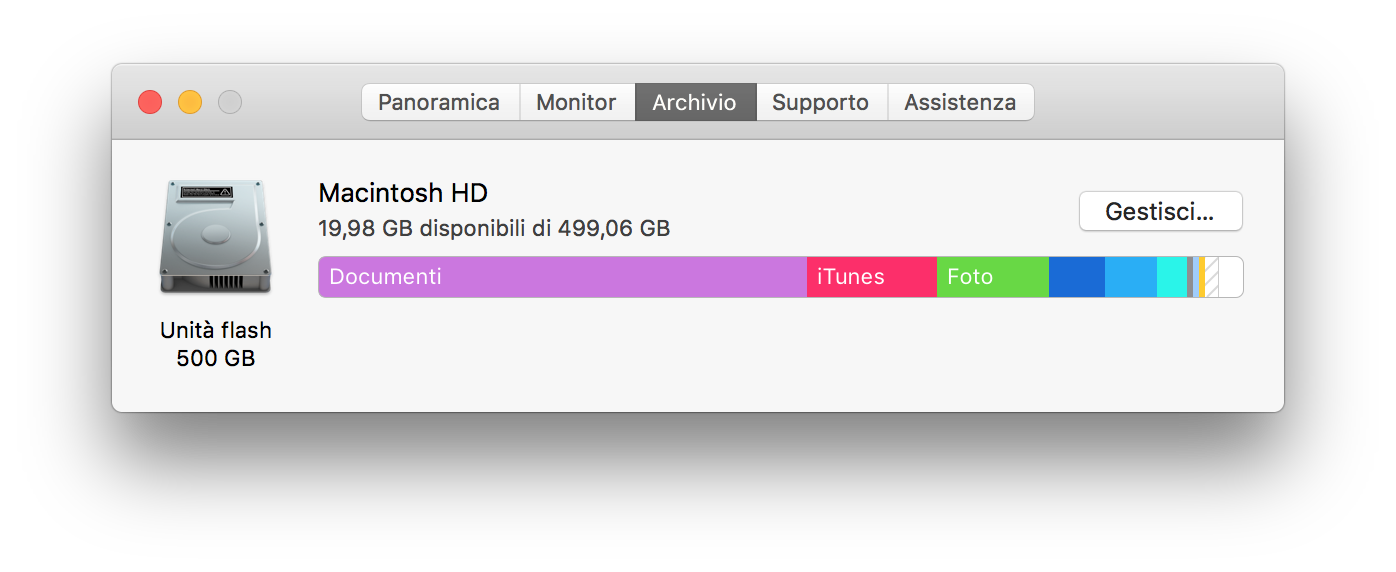Viewport: 1396px width, 572px height.
Task: Select the Archivio tab
Action: pyautogui.click(x=694, y=102)
